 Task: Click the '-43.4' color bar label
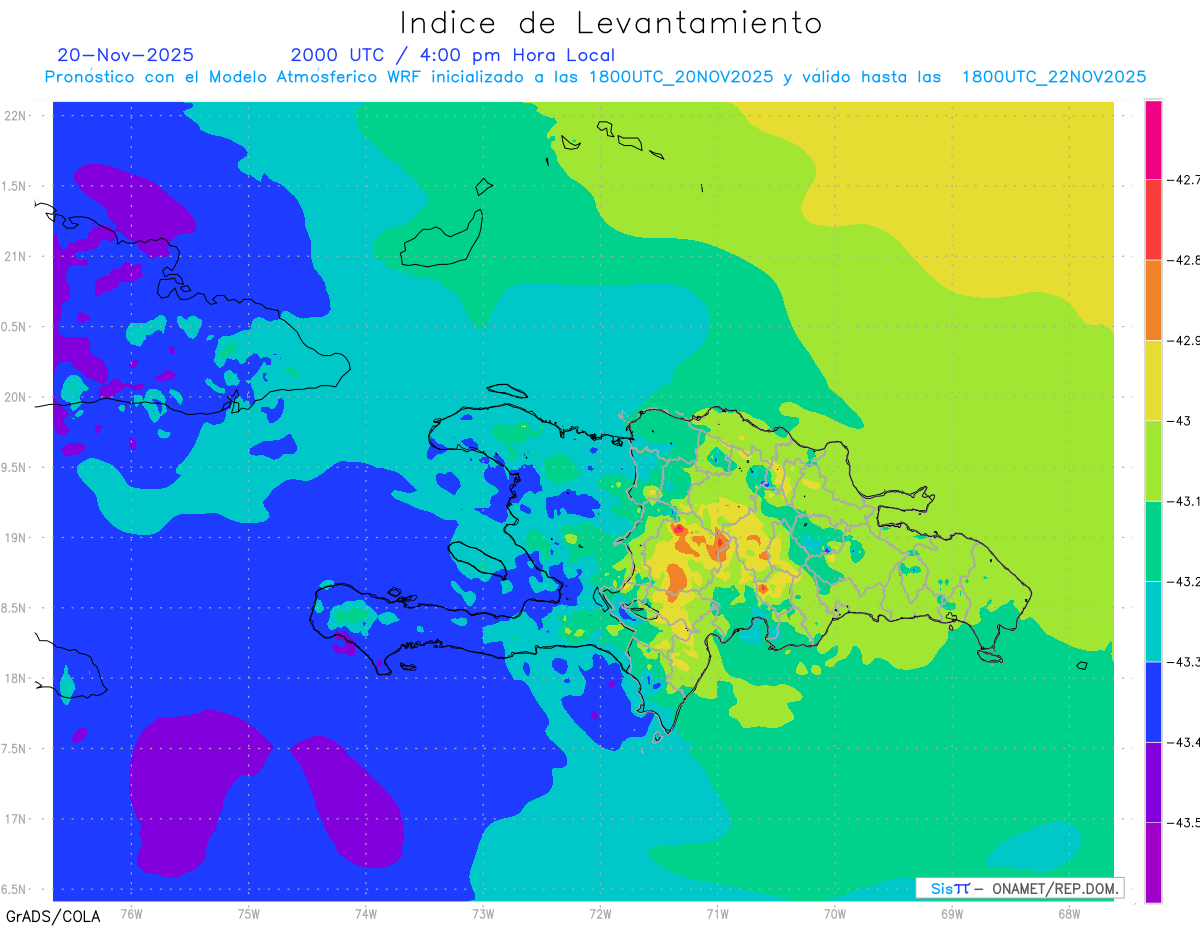click(x=1185, y=742)
